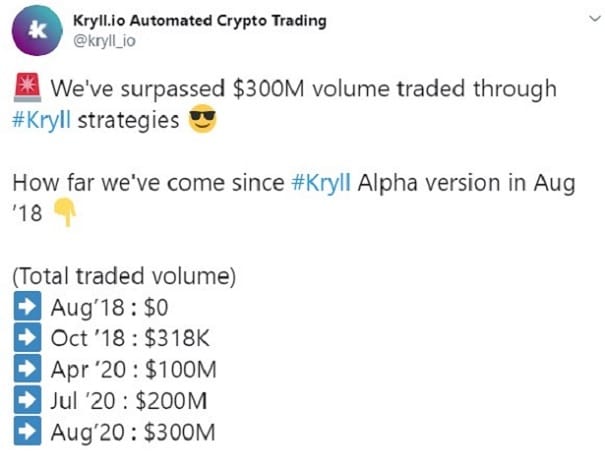The height and width of the screenshot is (465, 605).
Task: Click the sunglasses smiley emoji
Action: click(202, 118)
